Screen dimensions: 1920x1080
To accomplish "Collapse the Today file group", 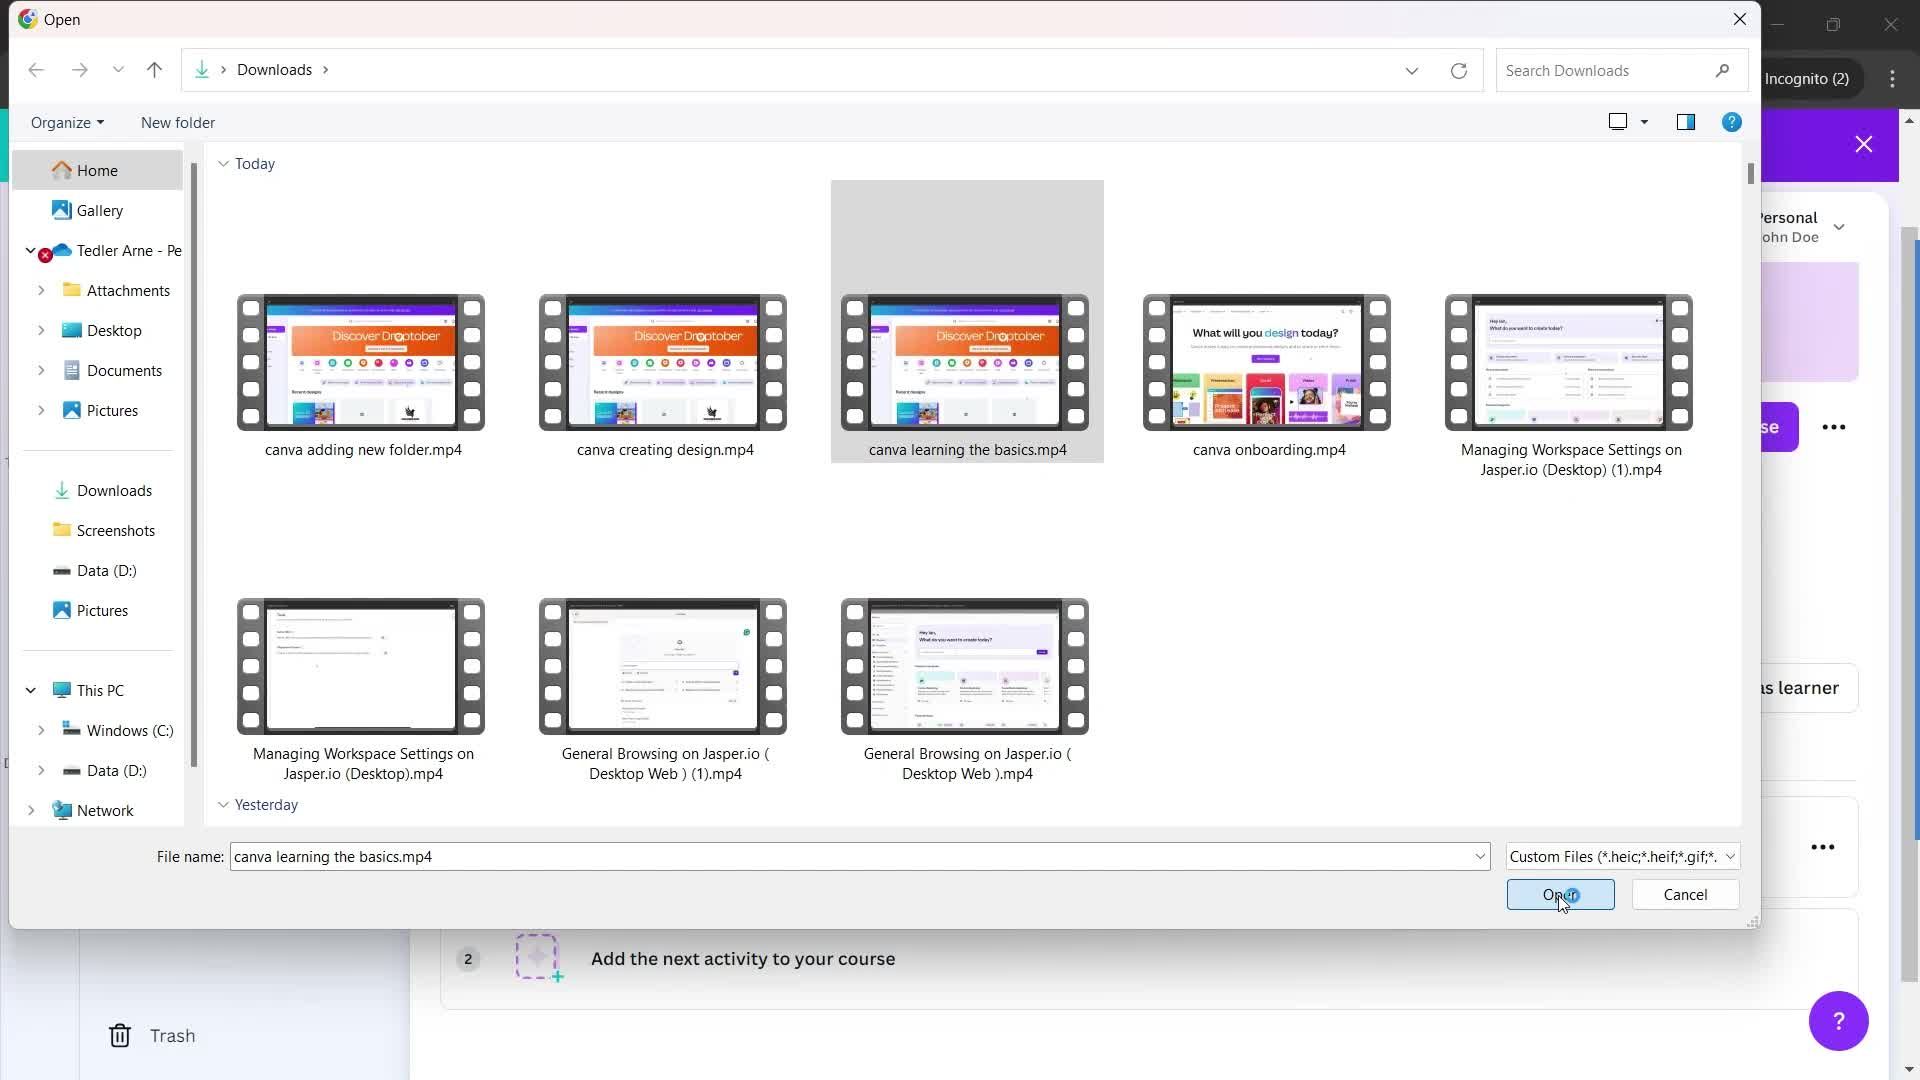I will click(223, 164).
